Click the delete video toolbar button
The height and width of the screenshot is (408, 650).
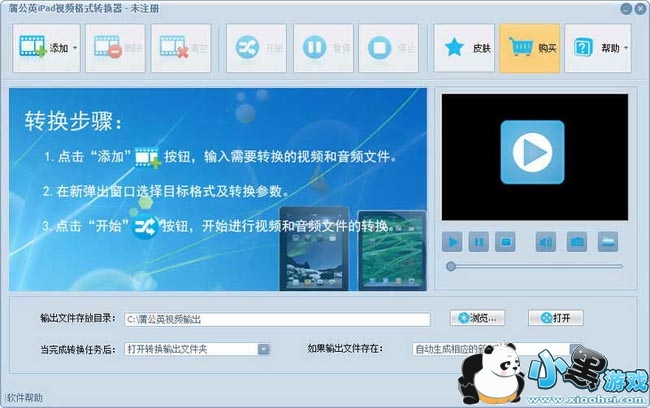(x=115, y=48)
